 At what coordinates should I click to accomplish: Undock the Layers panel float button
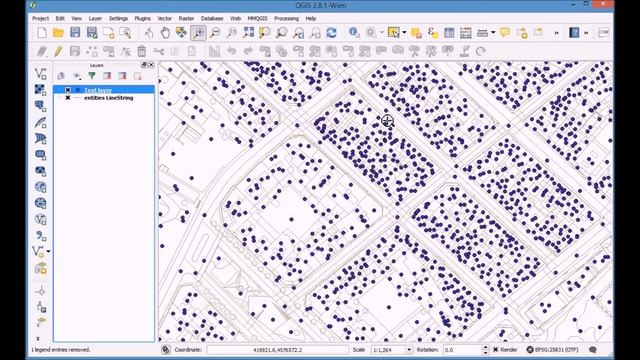click(144, 65)
